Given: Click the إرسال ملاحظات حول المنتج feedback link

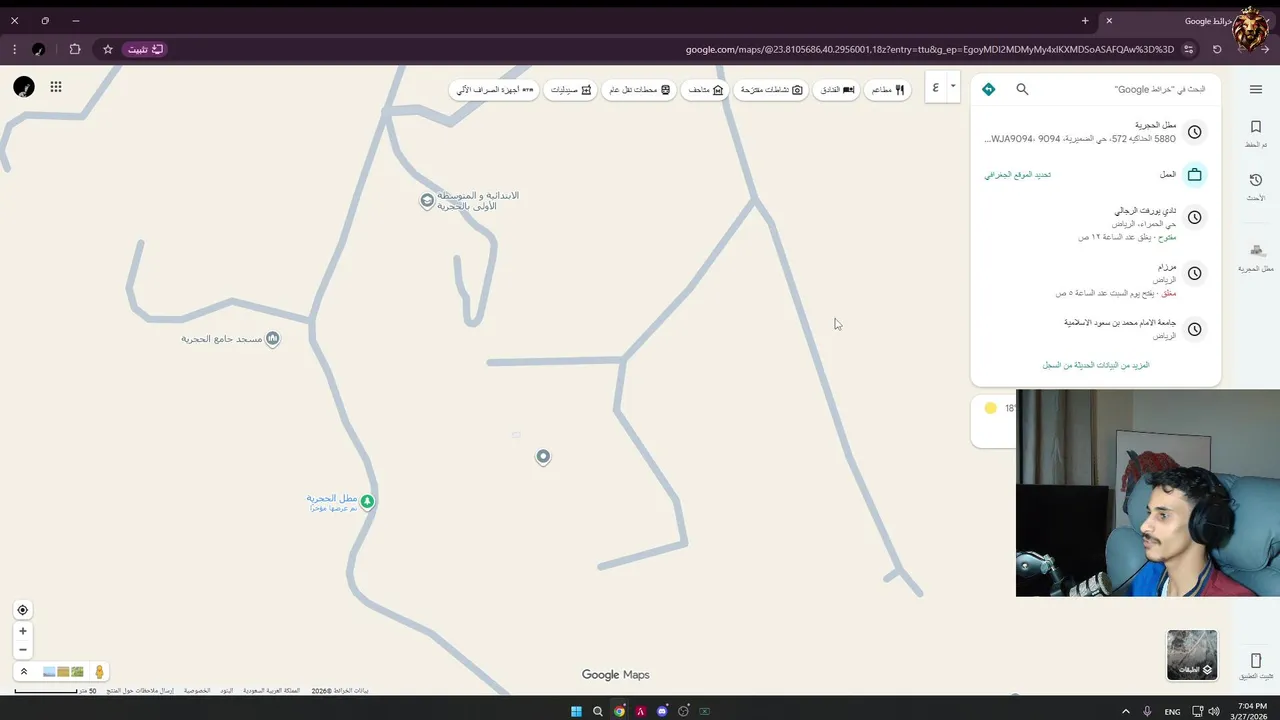Looking at the screenshot, I should (x=140, y=691).
